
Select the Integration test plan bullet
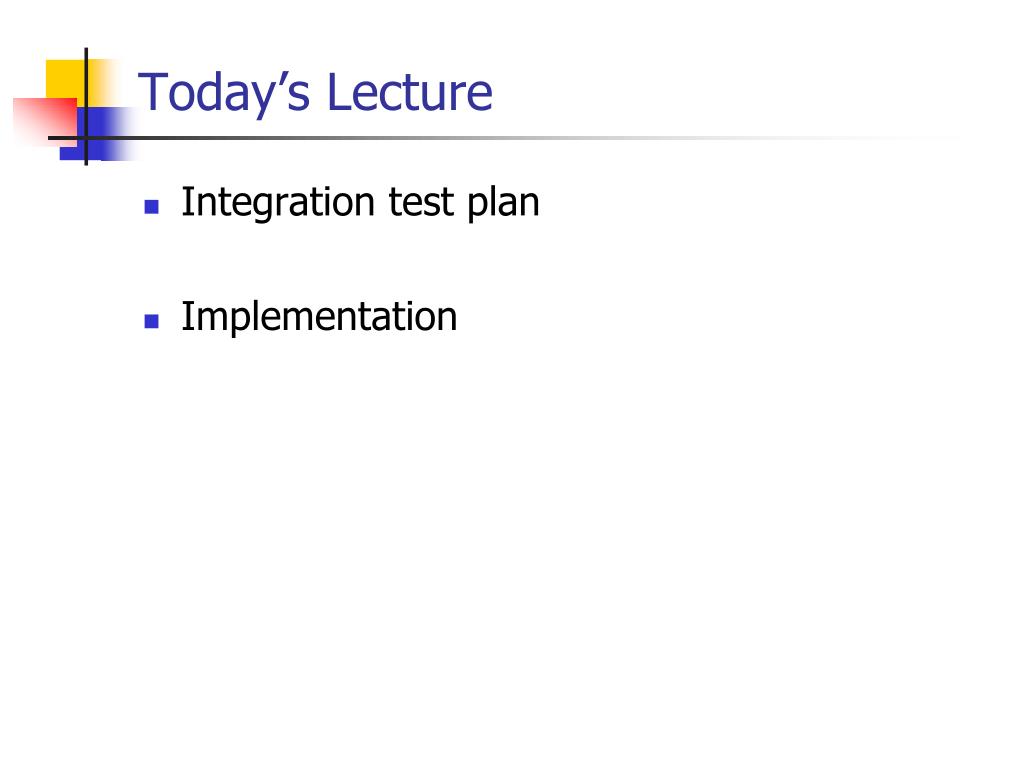pyautogui.click(x=360, y=203)
